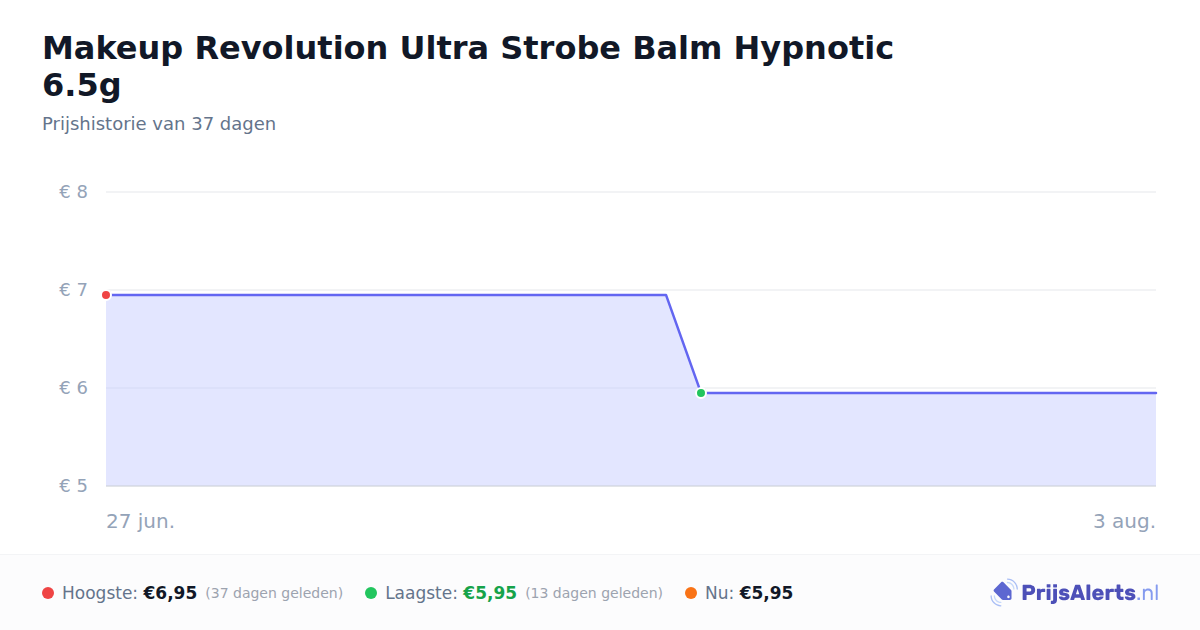Click the Prijshistorie van 37 dagen subtitle
This screenshot has height=630, width=1200.
[x=159, y=124]
